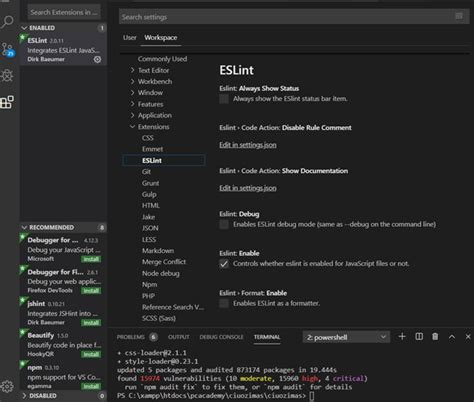This screenshot has height=402, width=474.
Task: Open the Extensions view icon
Action: point(7,102)
